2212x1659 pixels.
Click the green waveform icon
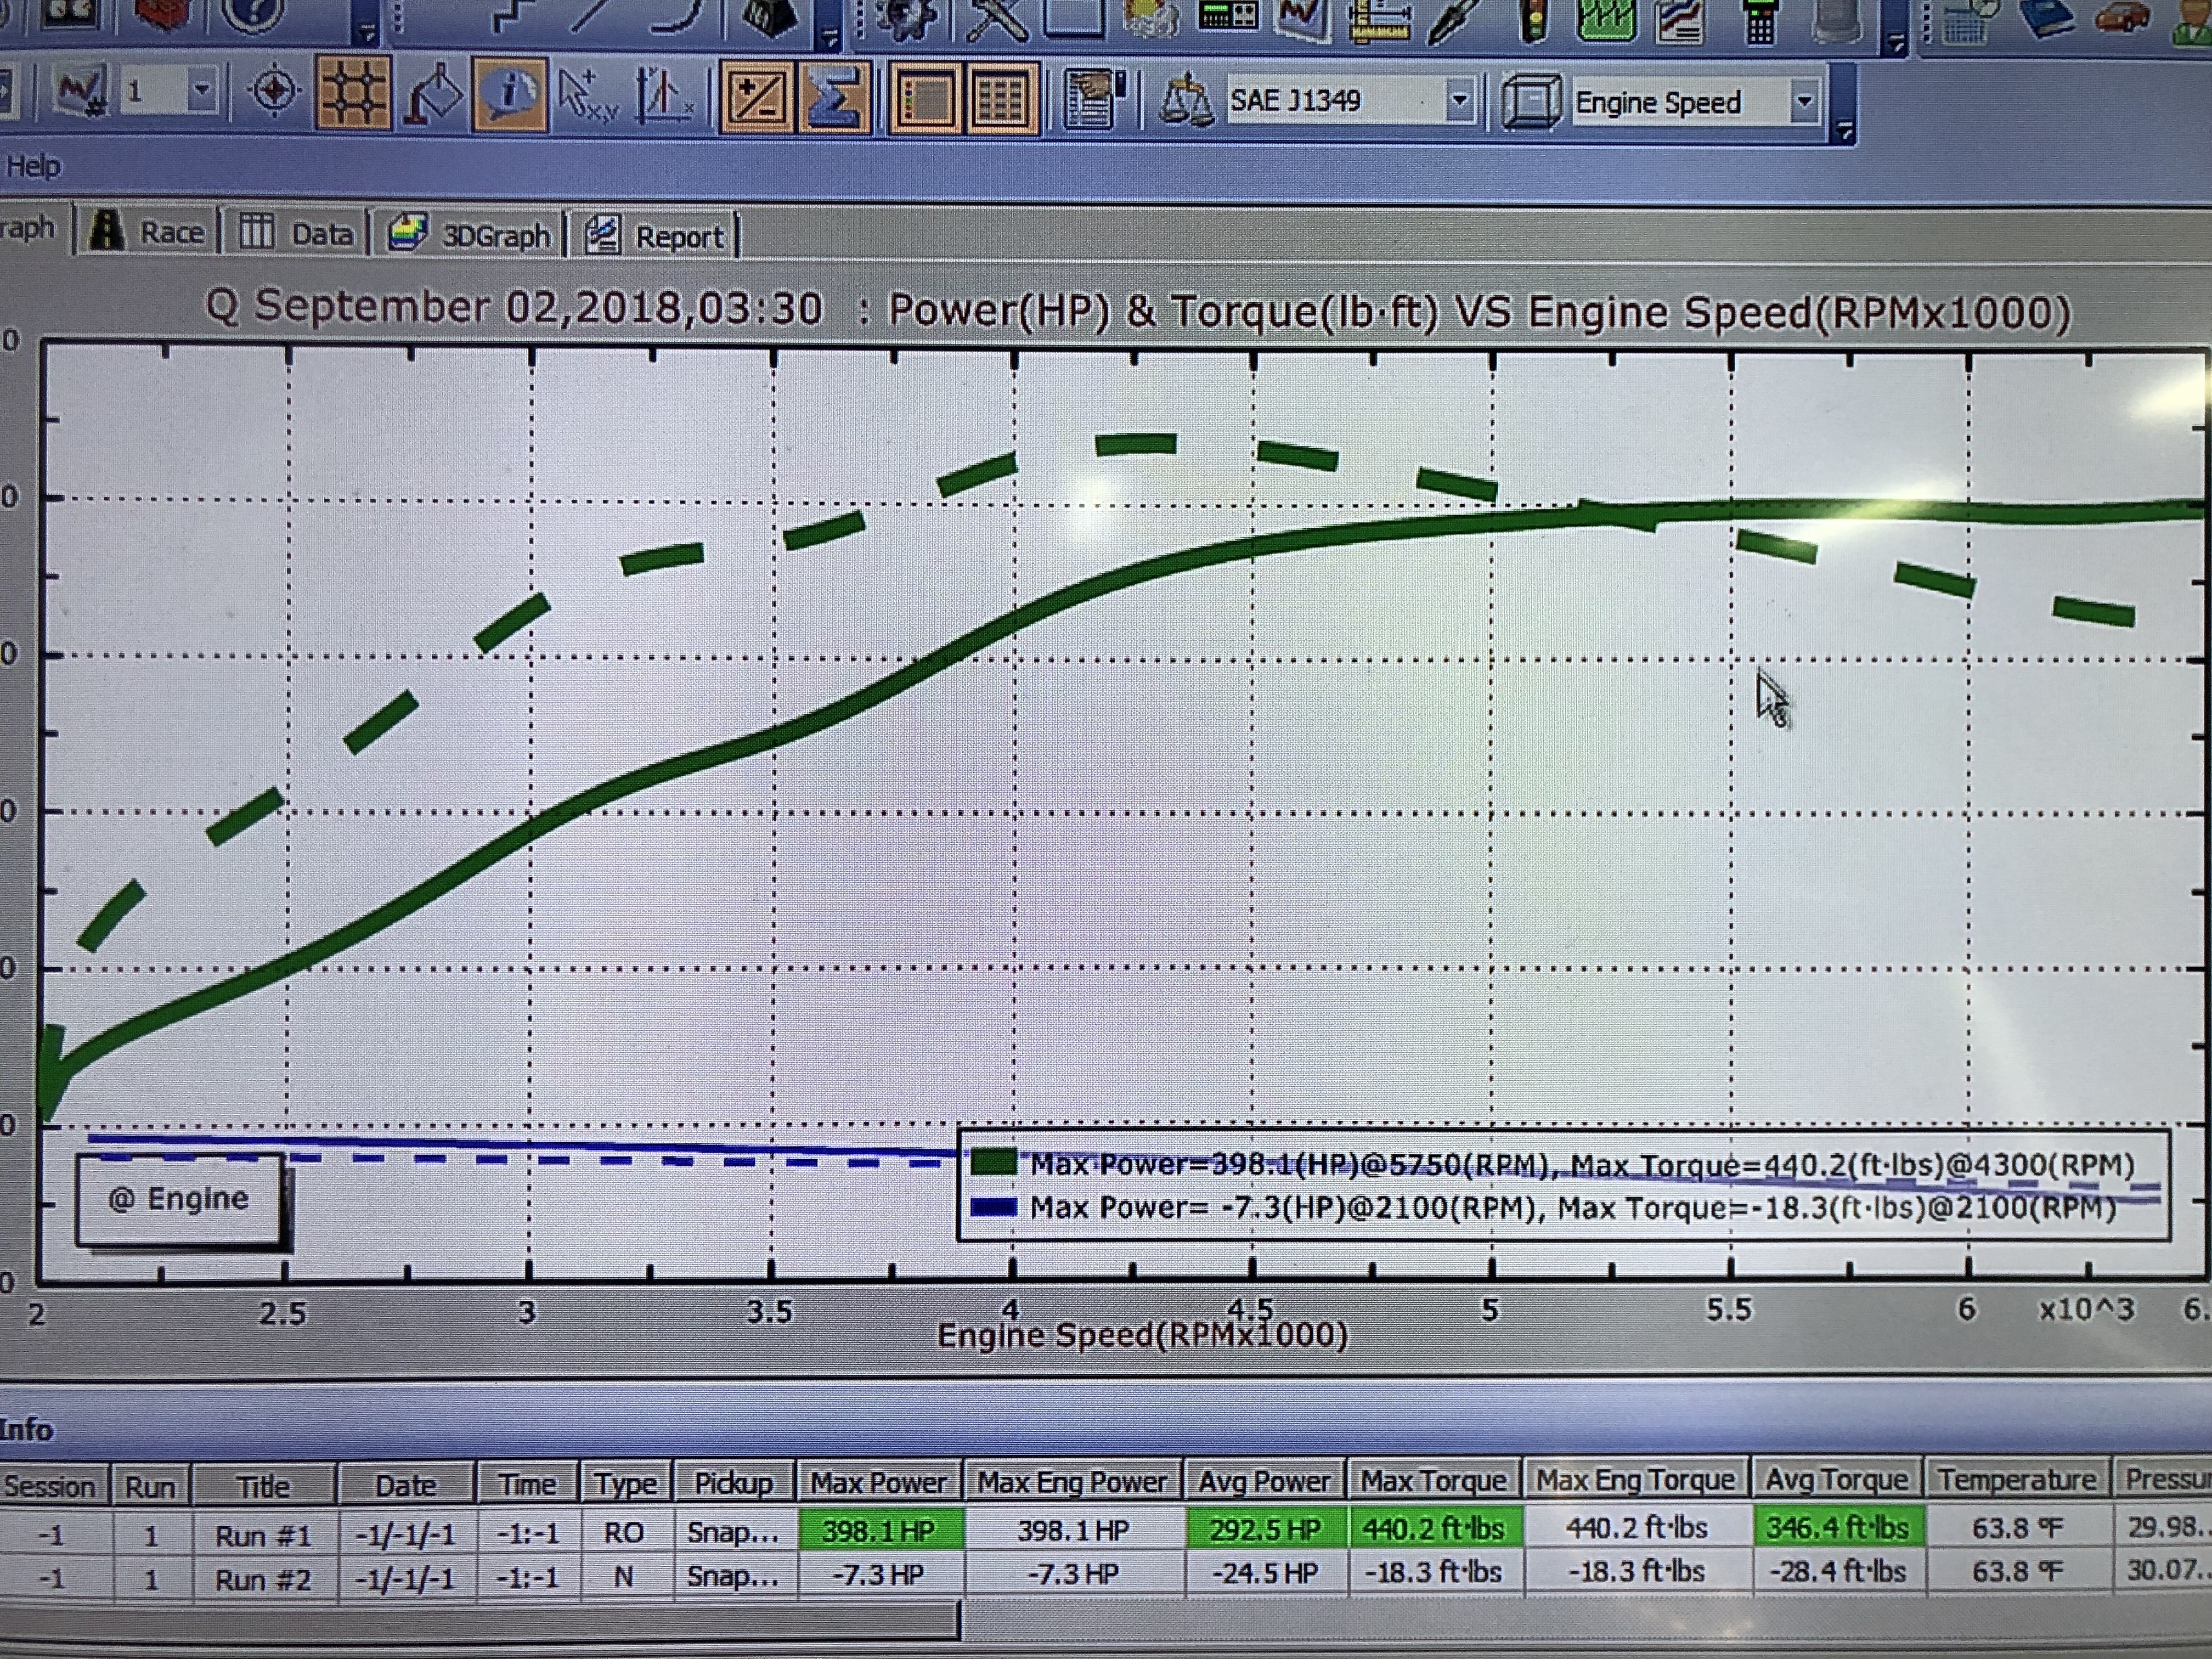click(x=1606, y=20)
